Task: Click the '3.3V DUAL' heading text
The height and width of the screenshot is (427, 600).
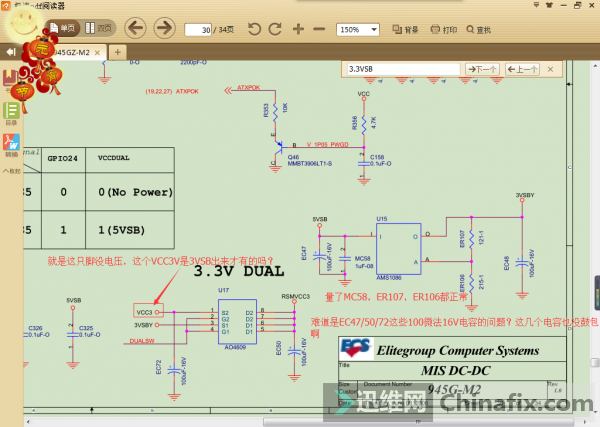Action: point(239,272)
